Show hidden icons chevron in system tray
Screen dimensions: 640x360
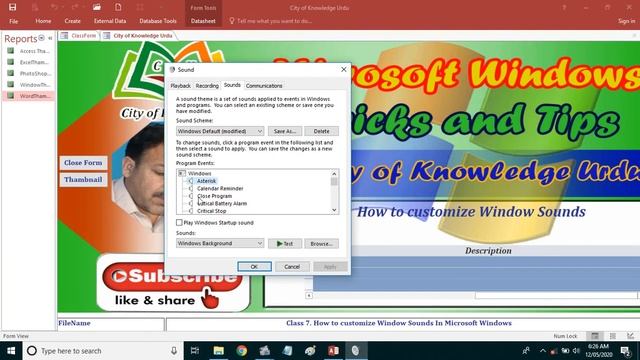543,351
